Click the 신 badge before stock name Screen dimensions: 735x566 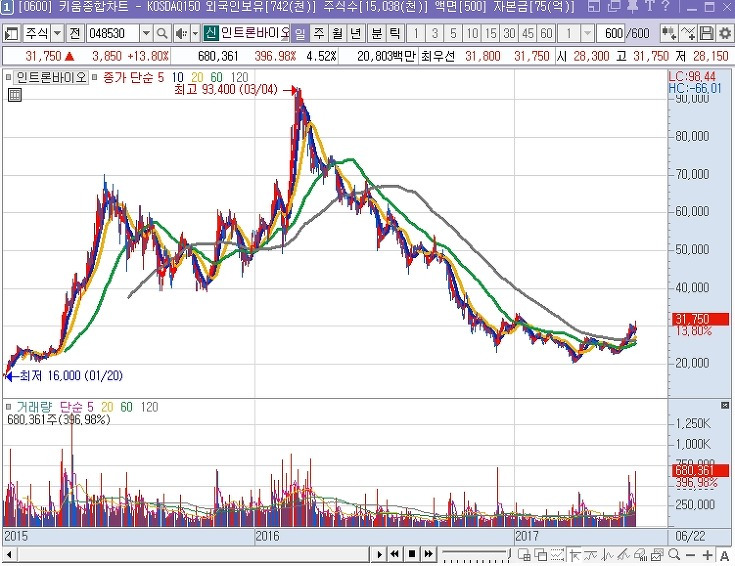pos(211,33)
